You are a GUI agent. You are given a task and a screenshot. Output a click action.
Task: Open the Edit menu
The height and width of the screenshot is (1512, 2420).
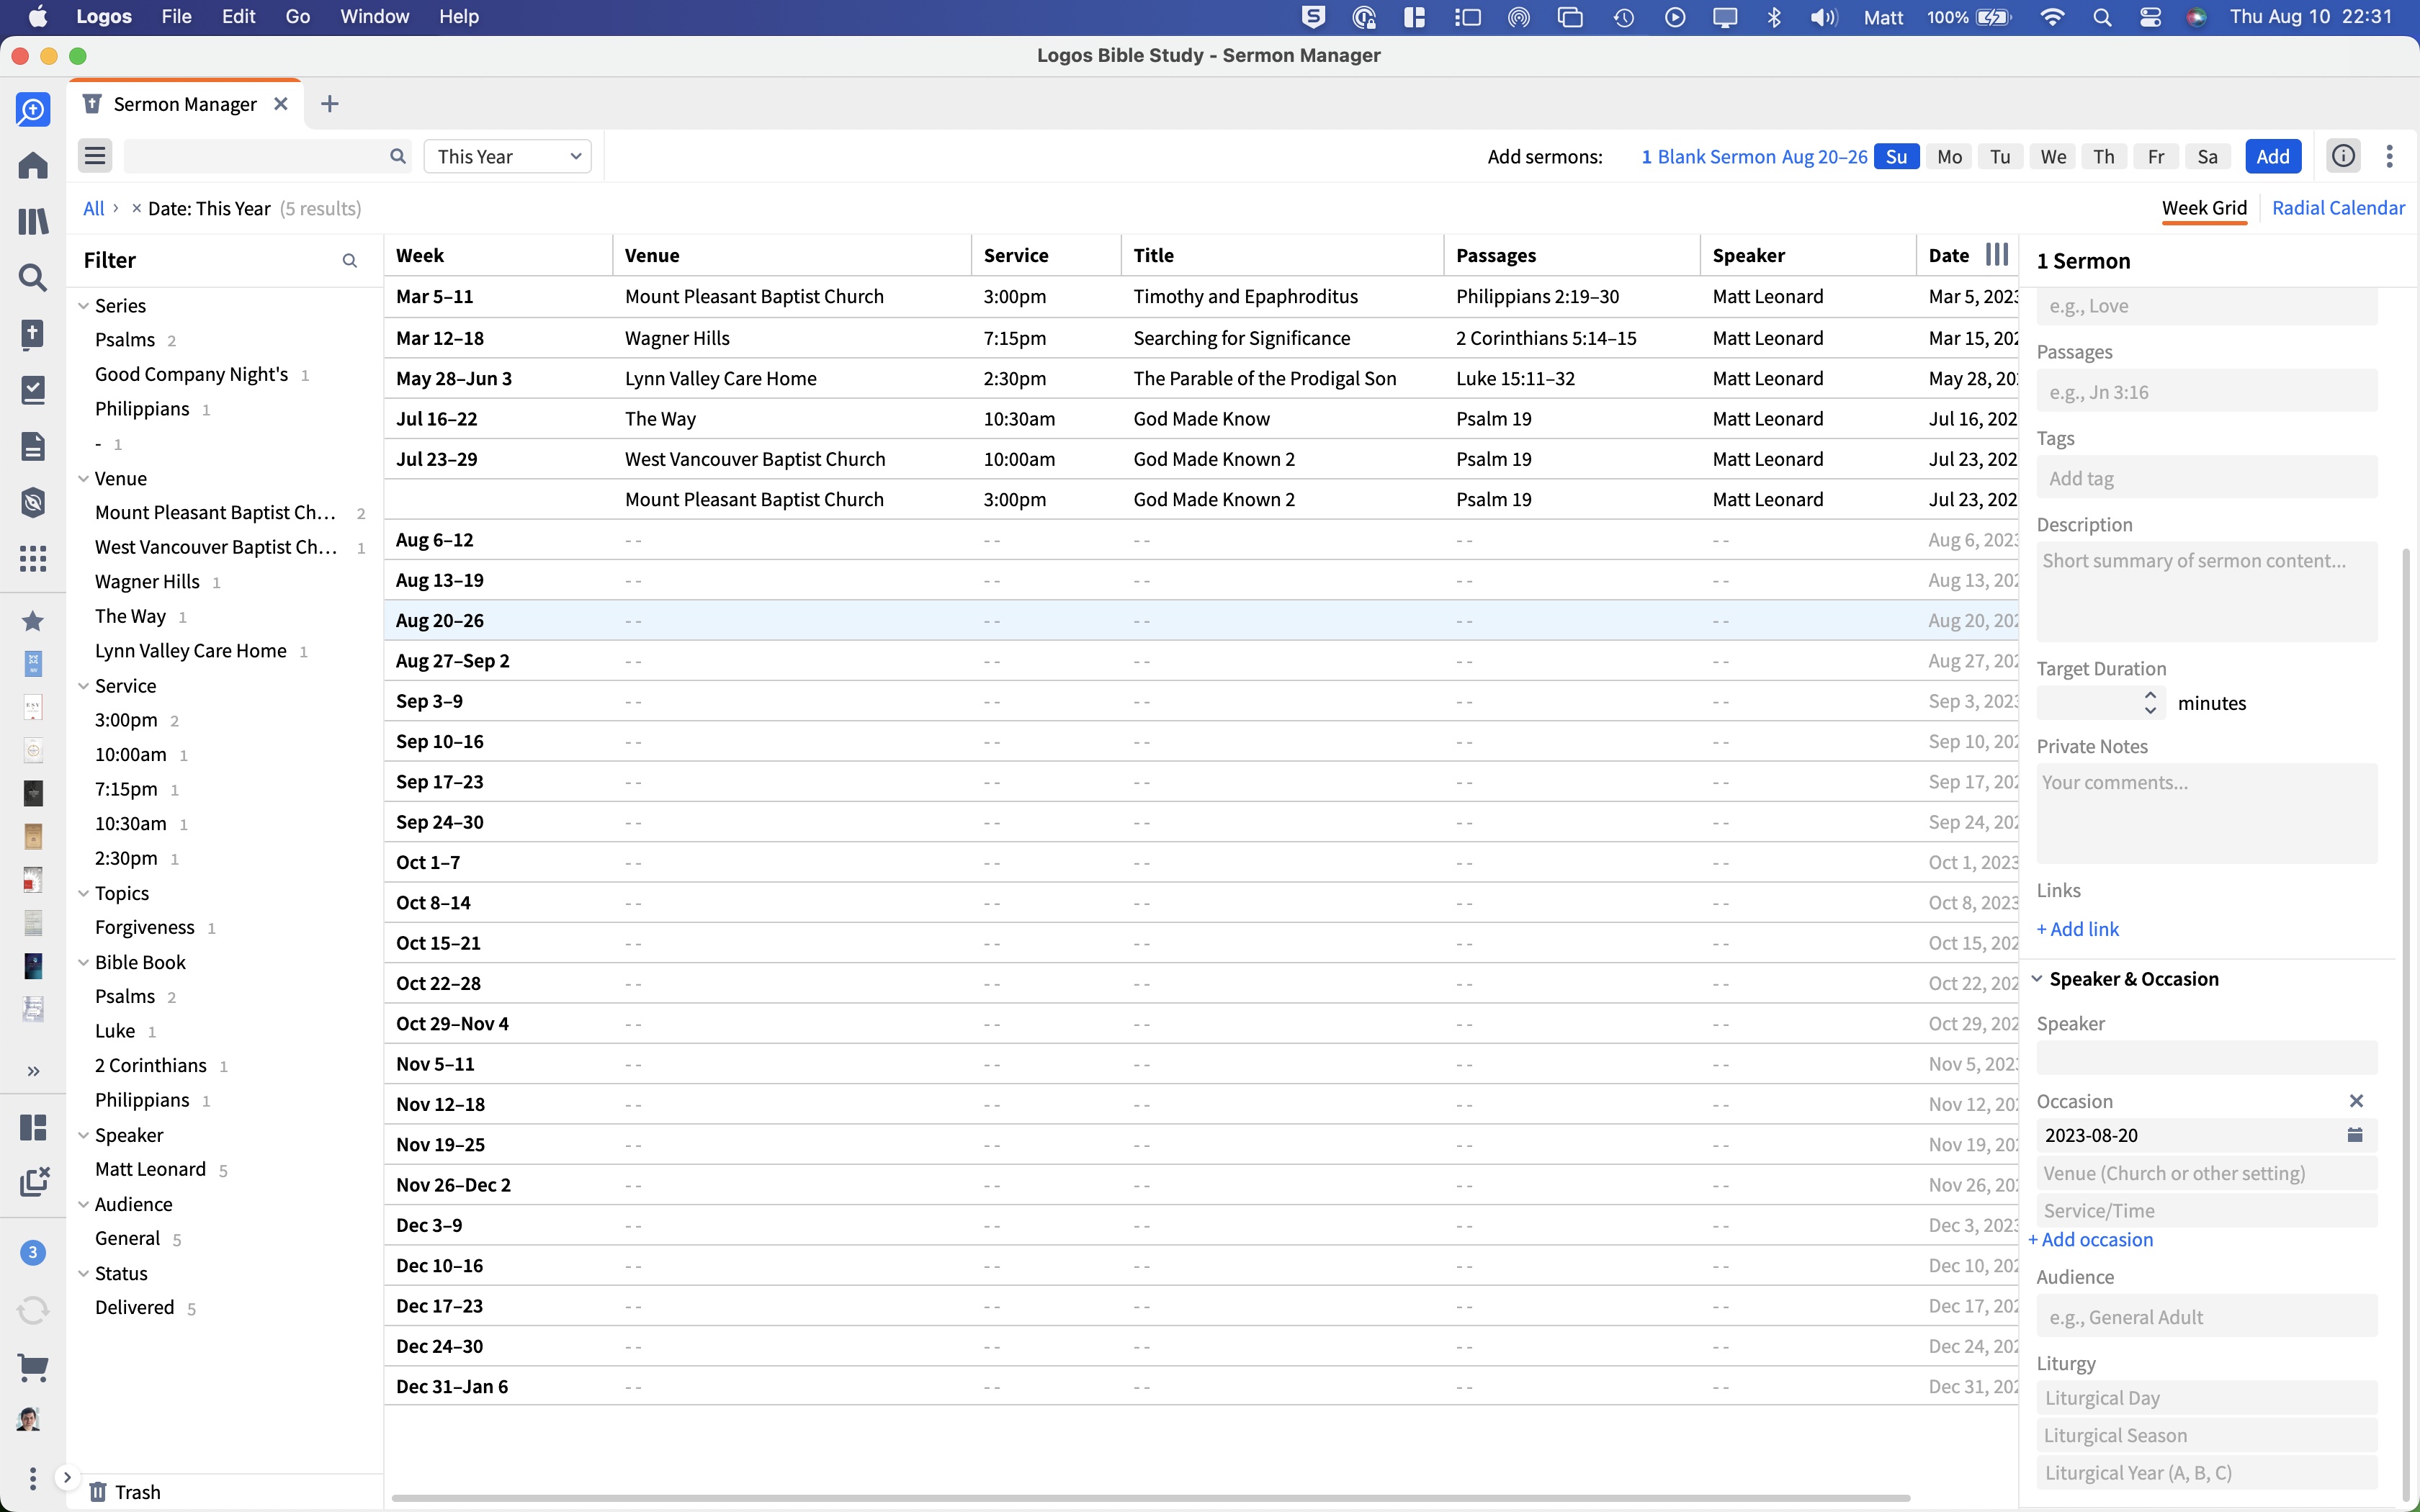pyautogui.click(x=238, y=17)
